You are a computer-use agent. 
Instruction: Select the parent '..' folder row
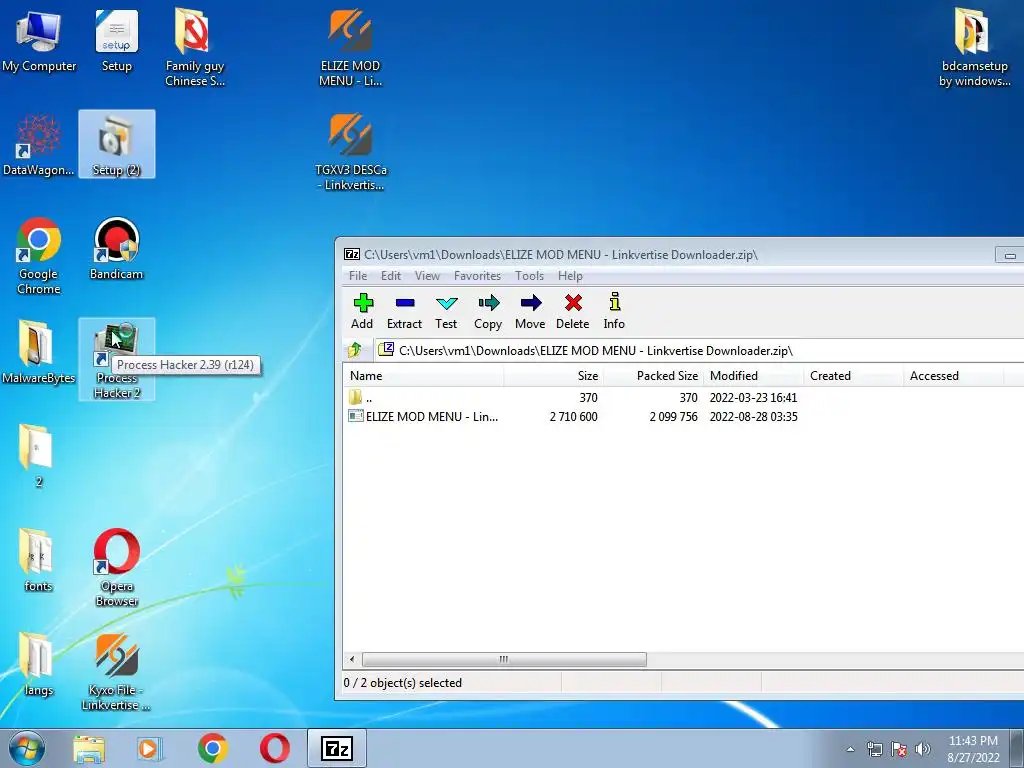pos(683,397)
